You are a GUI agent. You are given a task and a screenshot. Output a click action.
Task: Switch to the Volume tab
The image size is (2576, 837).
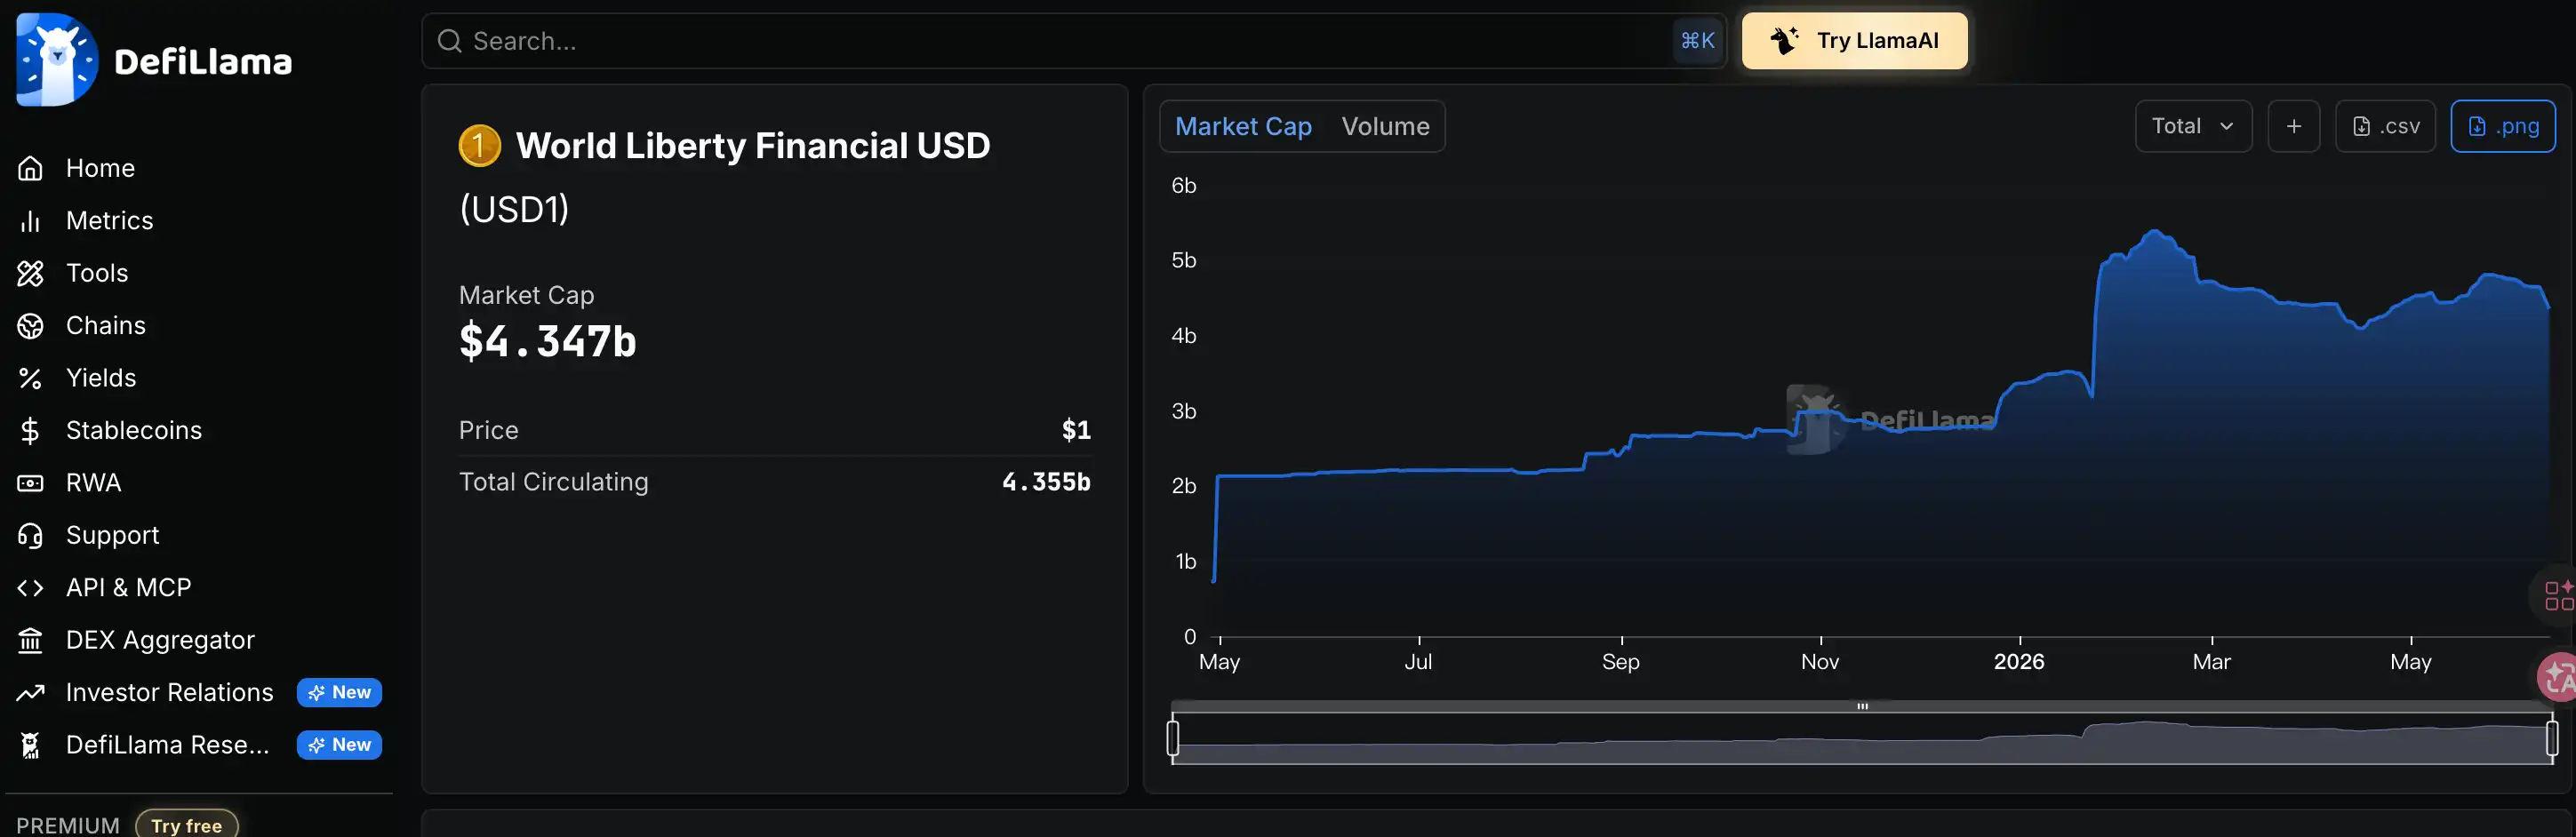[x=1385, y=126]
